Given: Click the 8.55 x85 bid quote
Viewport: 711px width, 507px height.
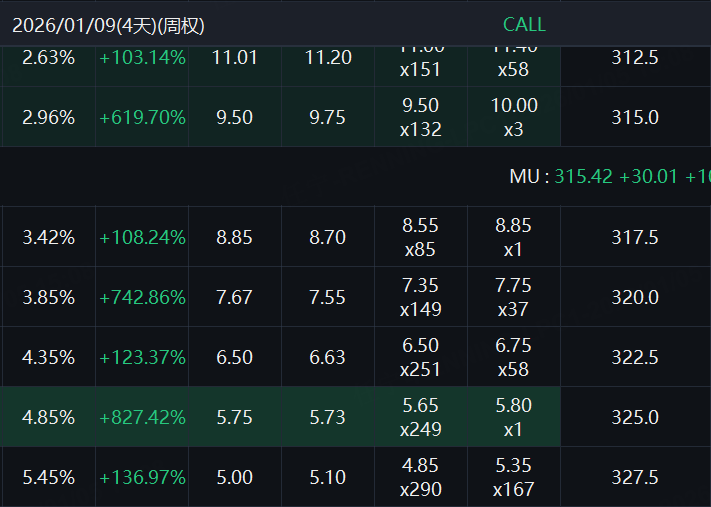Looking at the screenshot, I should 421,237.
